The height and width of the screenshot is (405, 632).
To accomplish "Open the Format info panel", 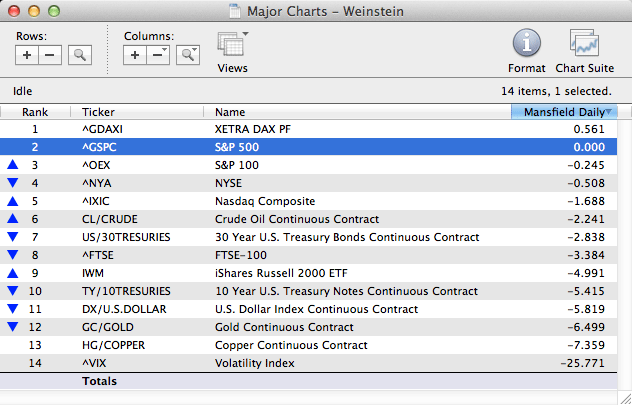I will point(527,44).
